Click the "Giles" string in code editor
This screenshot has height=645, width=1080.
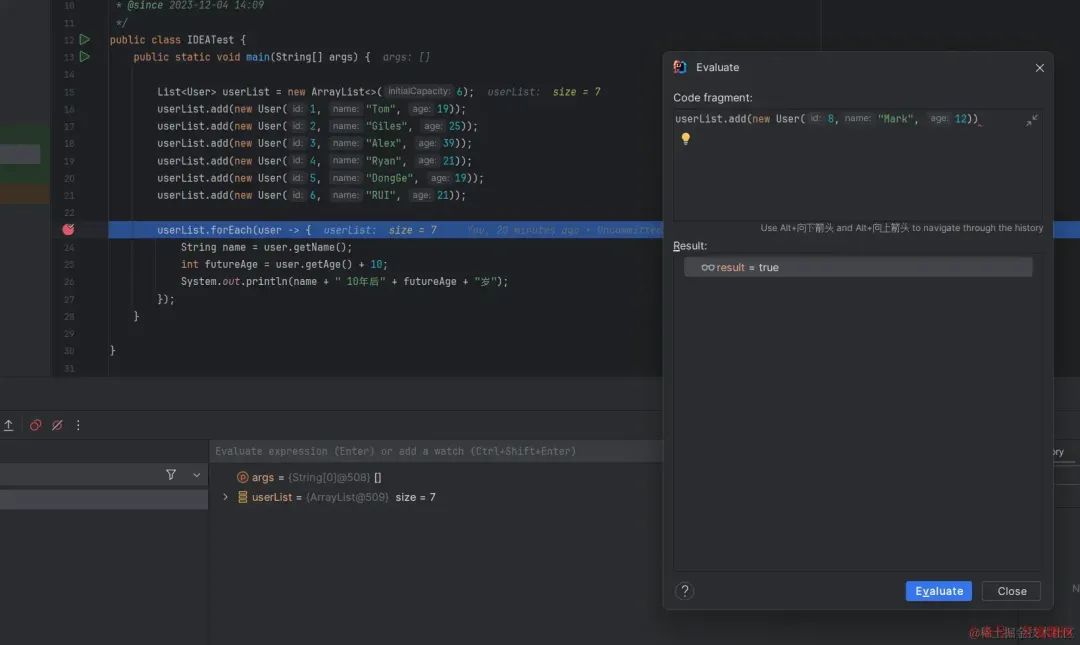click(x=388, y=126)
